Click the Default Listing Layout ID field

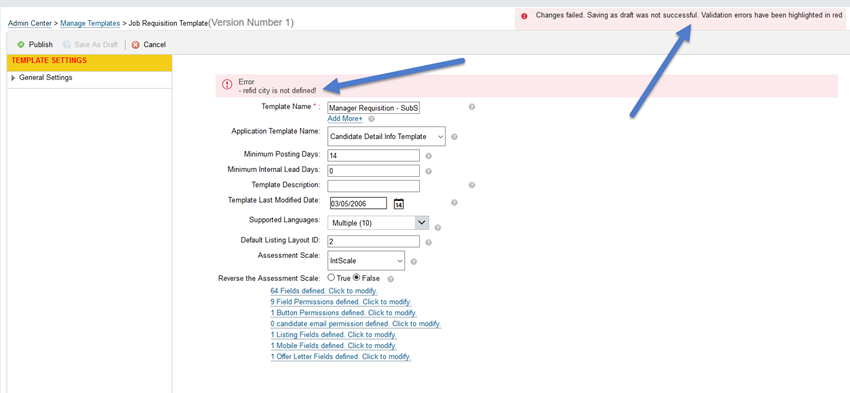pos(374,242)
